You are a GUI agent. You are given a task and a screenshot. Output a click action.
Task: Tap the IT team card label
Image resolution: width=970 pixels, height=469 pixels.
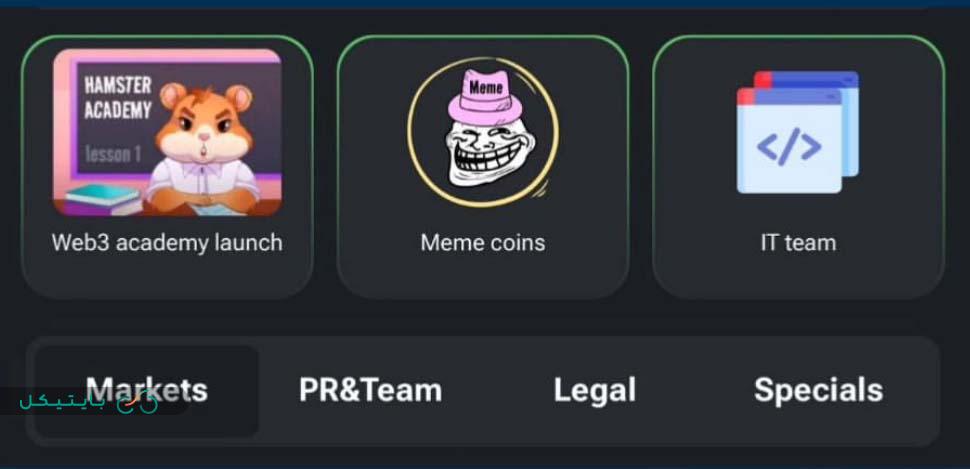pyautogui.click(x=798, y=243)
